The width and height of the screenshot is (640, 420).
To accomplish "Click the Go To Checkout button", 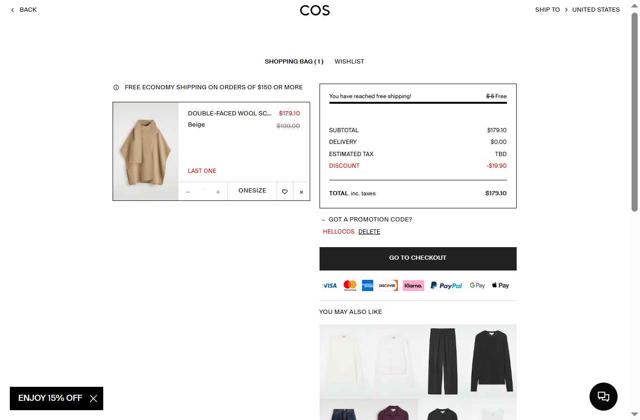I will click(x=418, y=258).
